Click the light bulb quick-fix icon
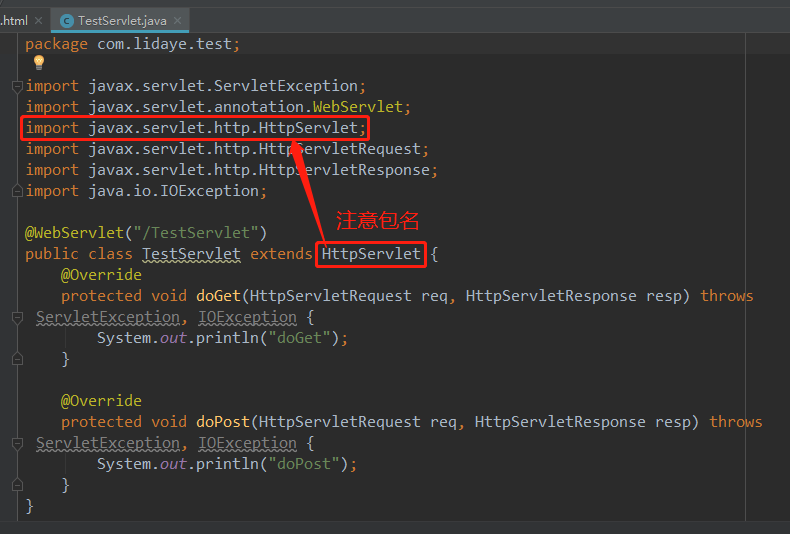The image size is (790, 534). pyautogui.click(x=39, y=62)
